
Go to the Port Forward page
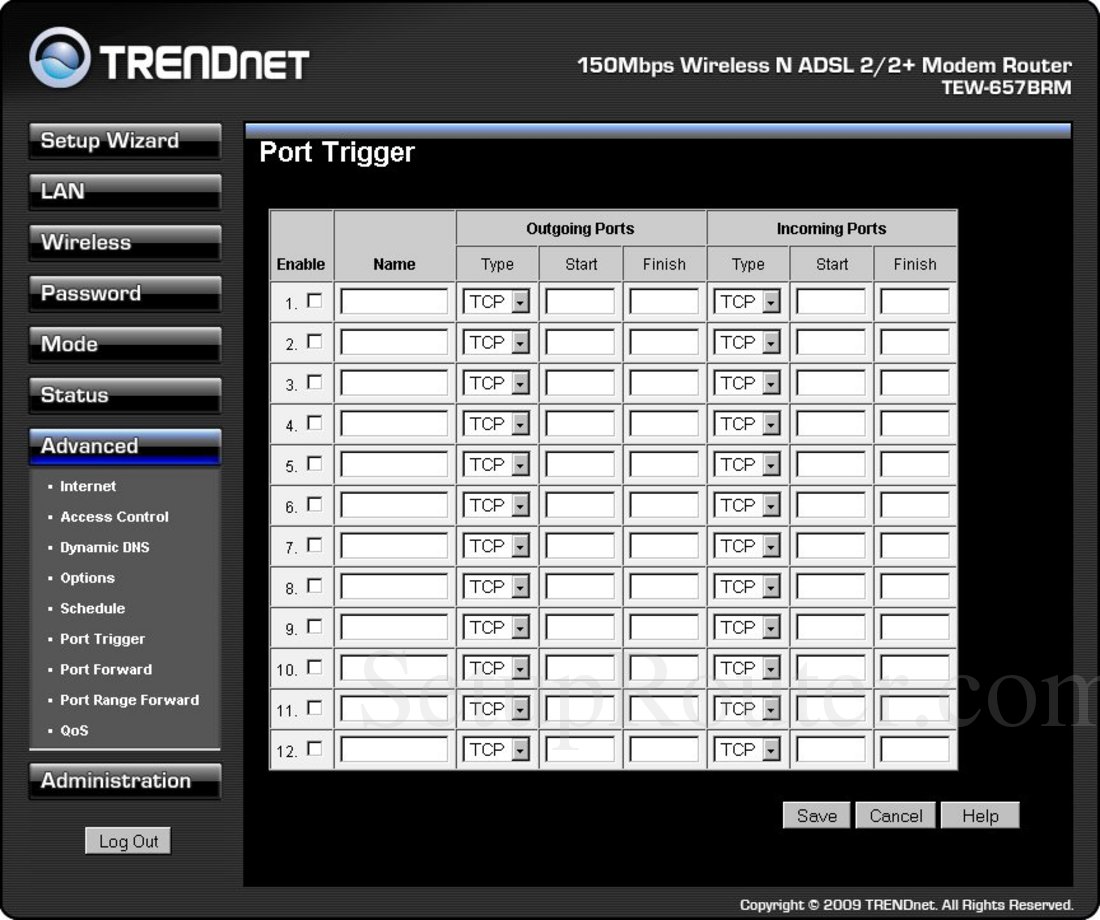click(x=105, y=669)
